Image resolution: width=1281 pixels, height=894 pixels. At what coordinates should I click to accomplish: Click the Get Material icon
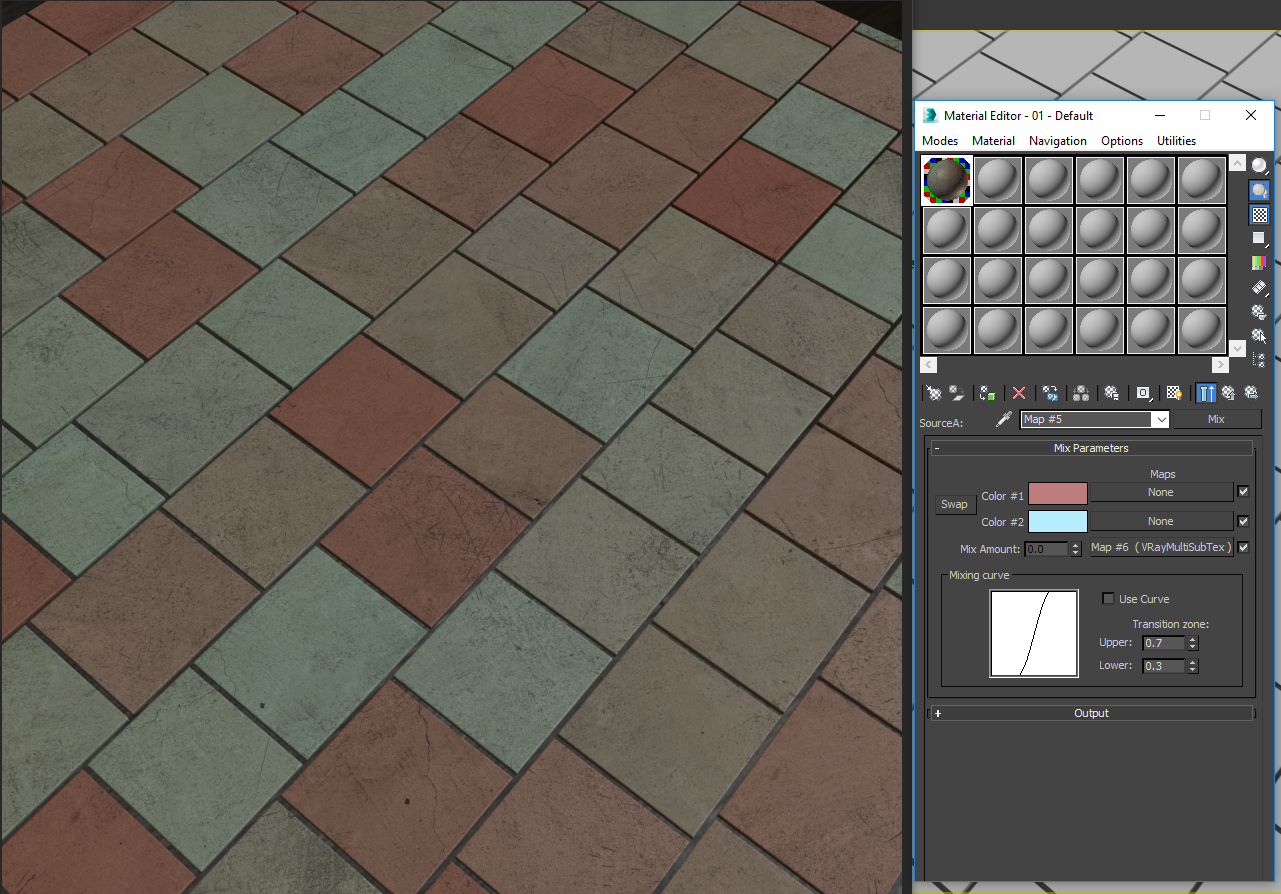[933, 393]
